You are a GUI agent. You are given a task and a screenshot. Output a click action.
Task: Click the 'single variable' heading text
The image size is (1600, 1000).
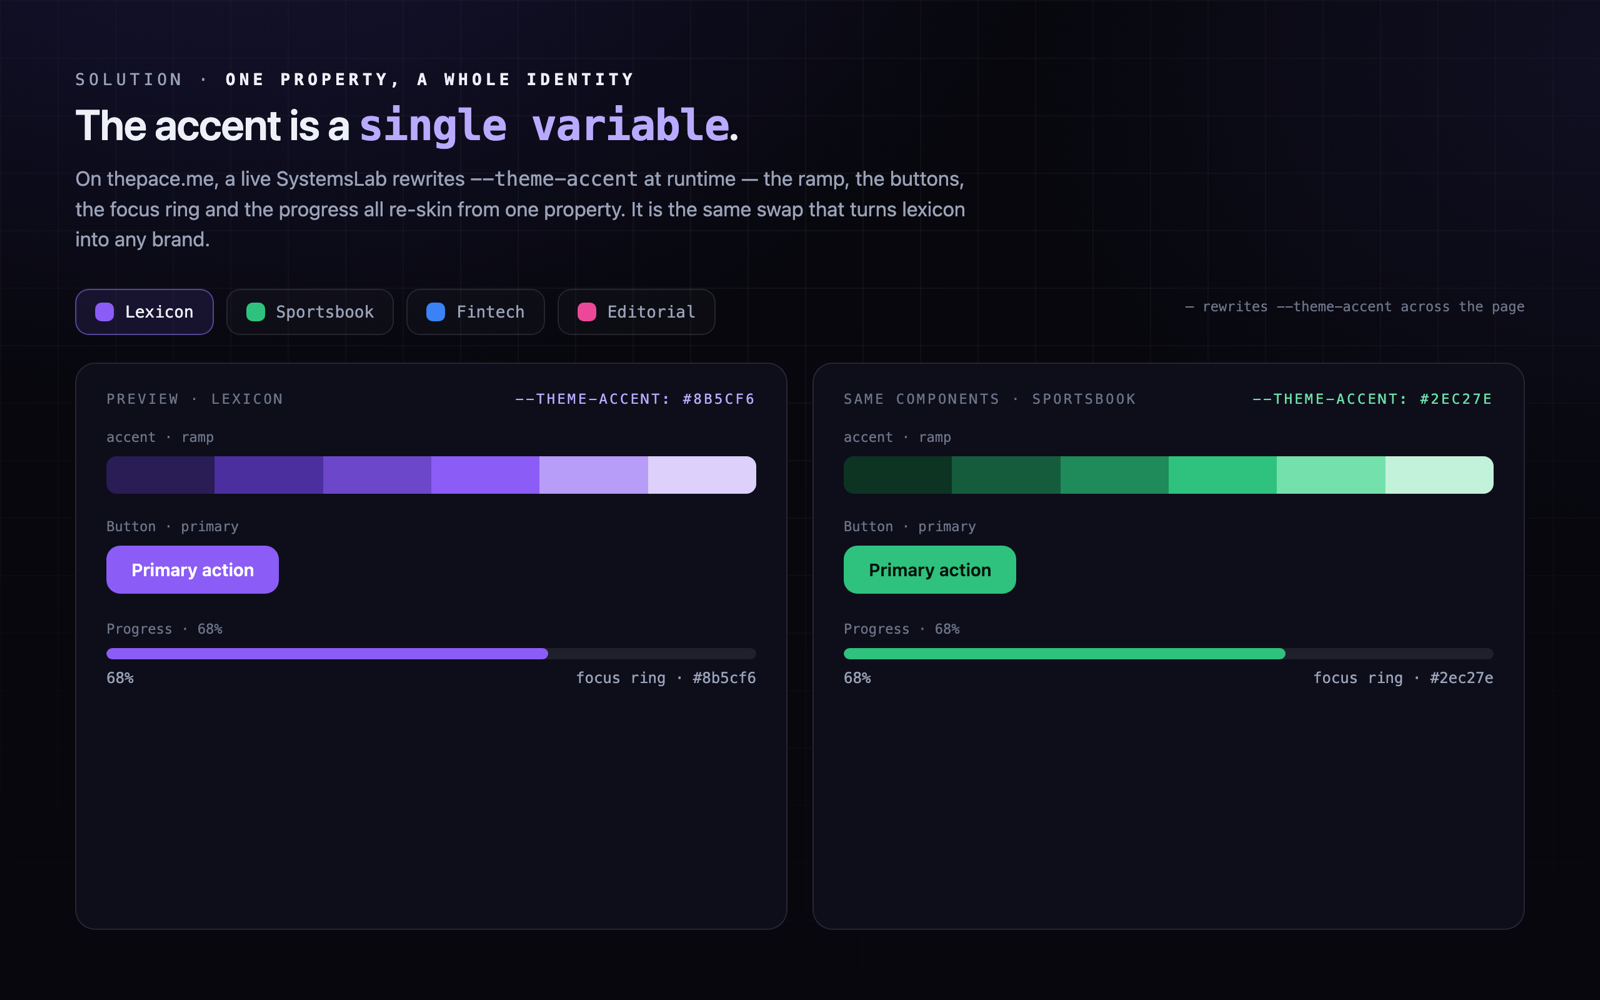point(544,125)
